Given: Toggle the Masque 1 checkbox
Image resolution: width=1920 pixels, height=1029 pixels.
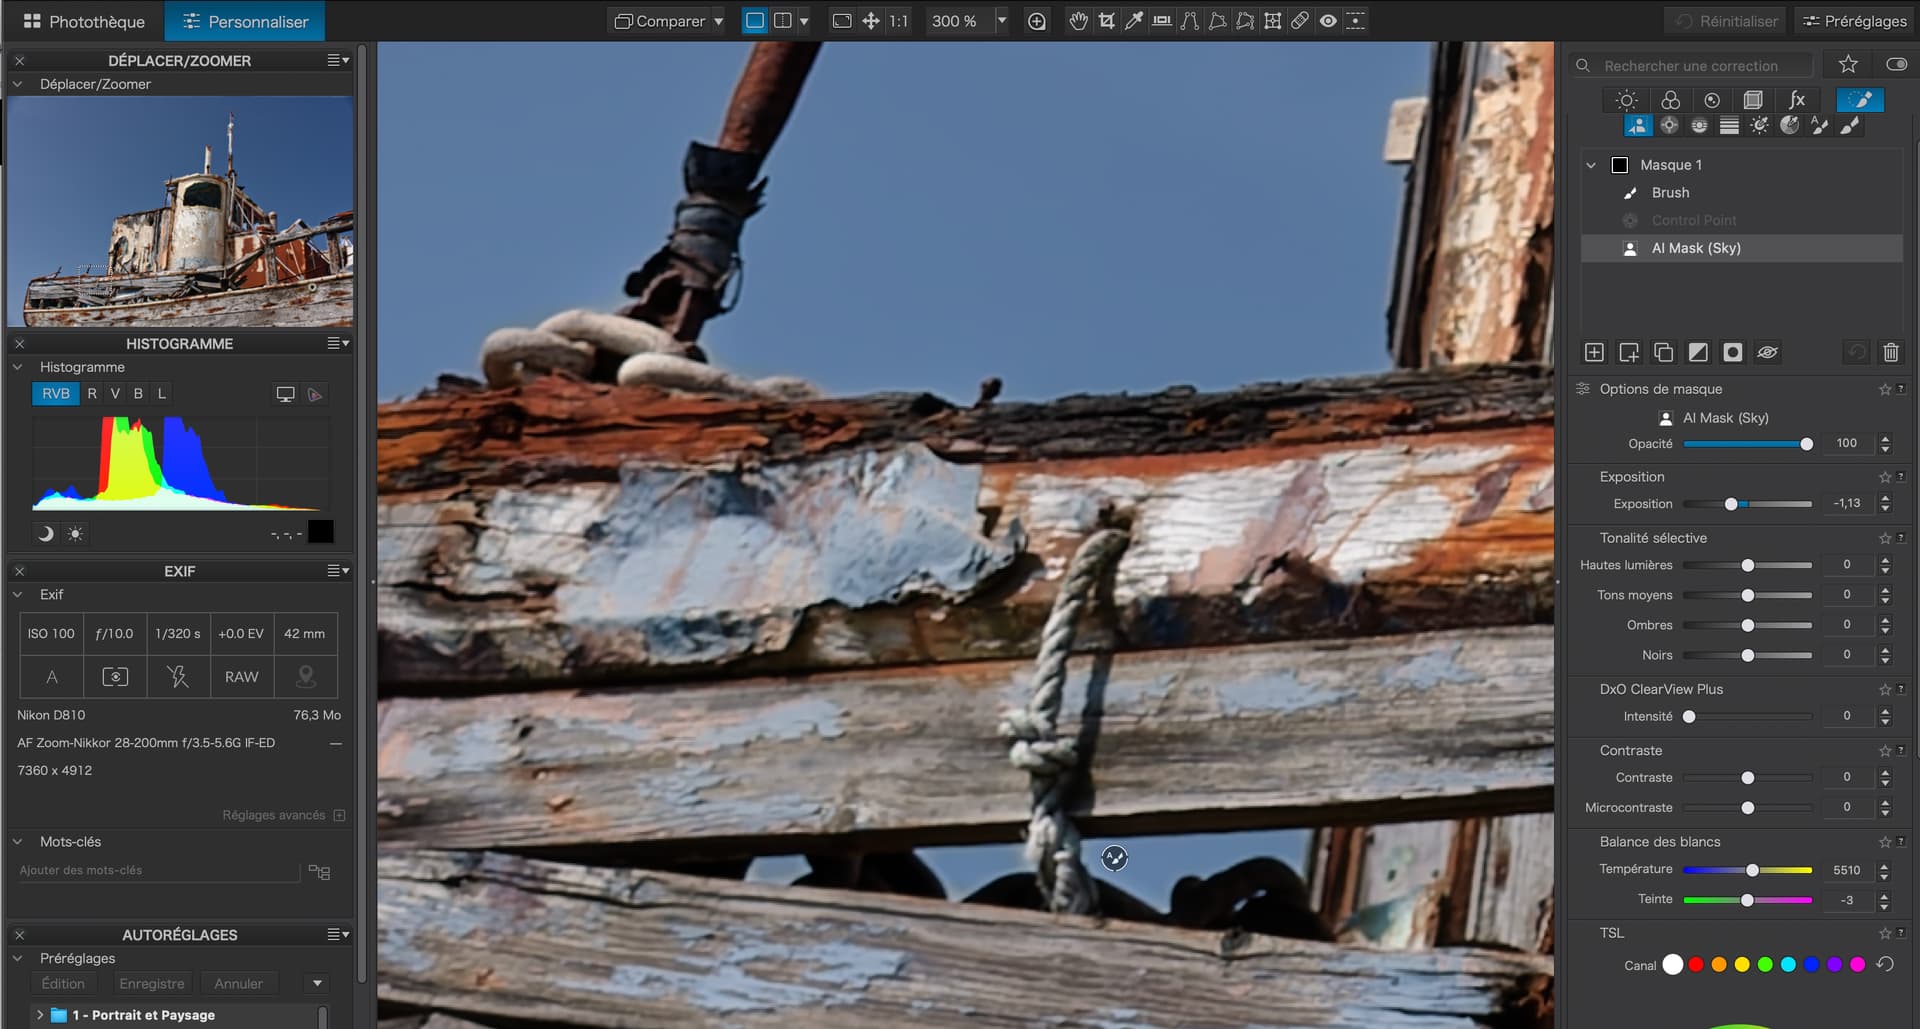Looking at the screenshot, I should pos(1620,165).
